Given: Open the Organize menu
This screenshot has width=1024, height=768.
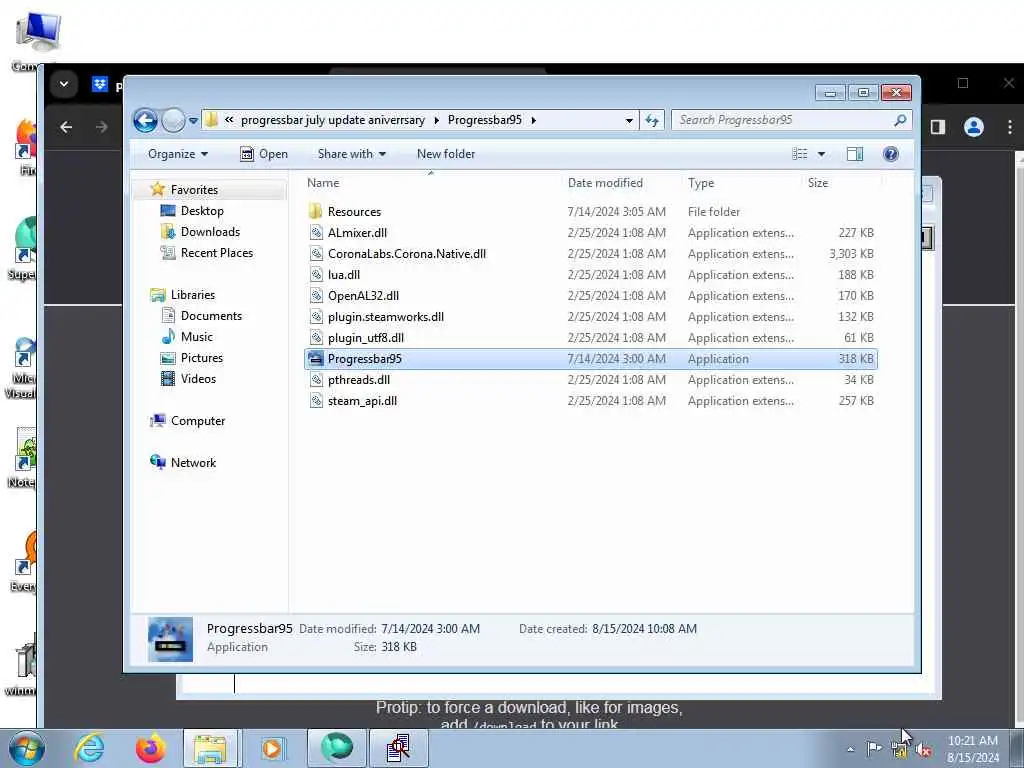Looking at the screenshot, I should coord(178,154).
